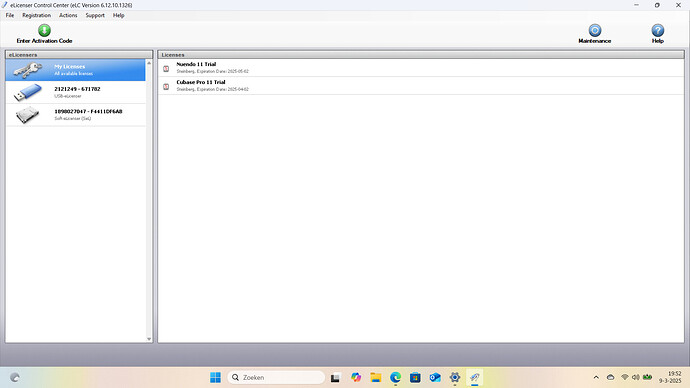
Task: Open the Maintenance tool icon
Action: pyautogui.click(x=595, y=30)
